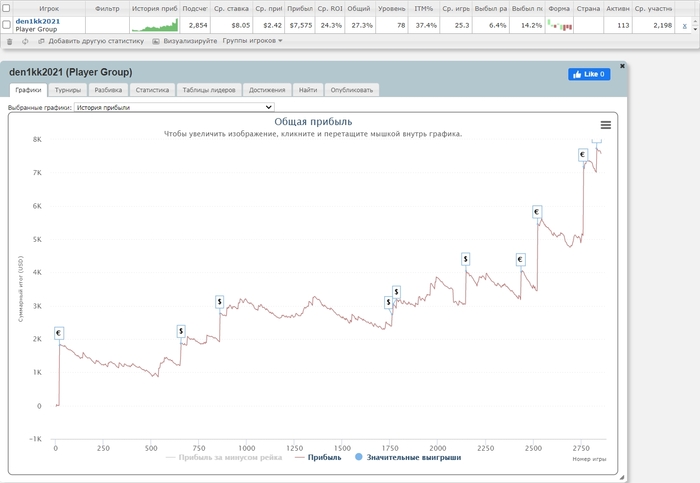Switch to the Турниры tab
Screen dimensions: 700x483
(x=68, y=90)
